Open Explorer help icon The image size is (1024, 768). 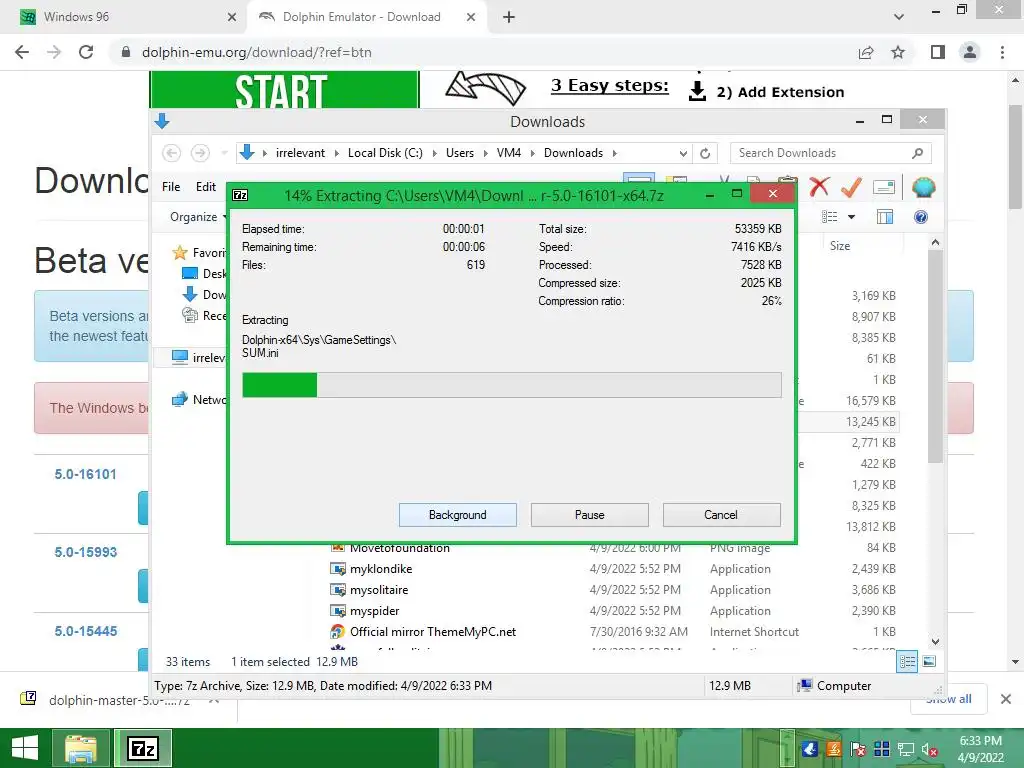[x=921, y=217]
